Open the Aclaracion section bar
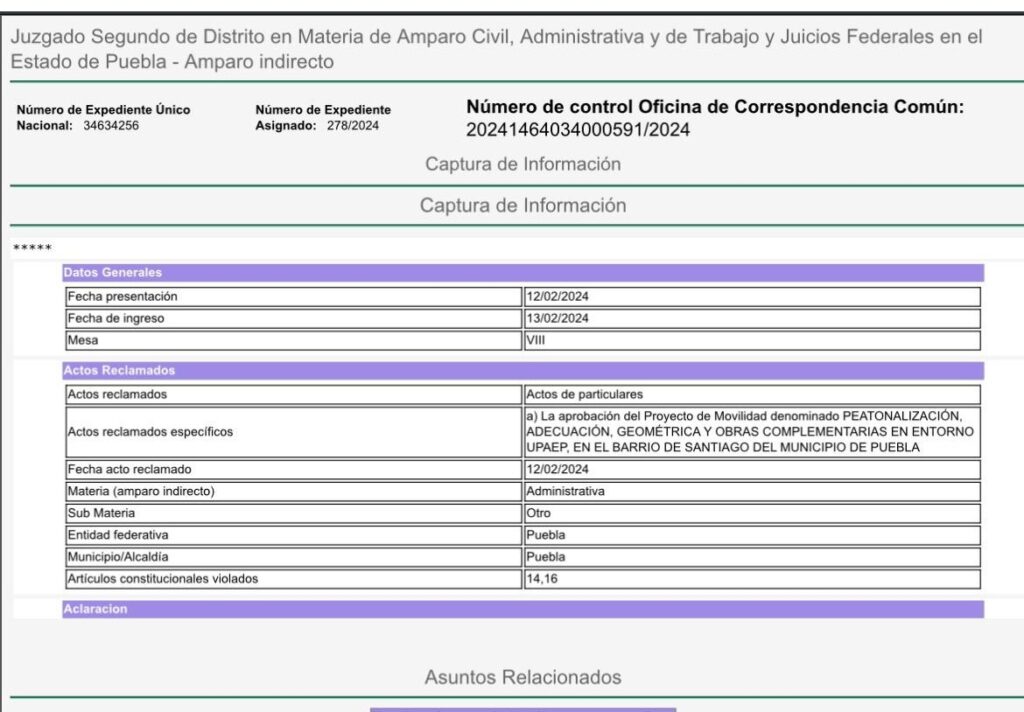 click(522, 608)
